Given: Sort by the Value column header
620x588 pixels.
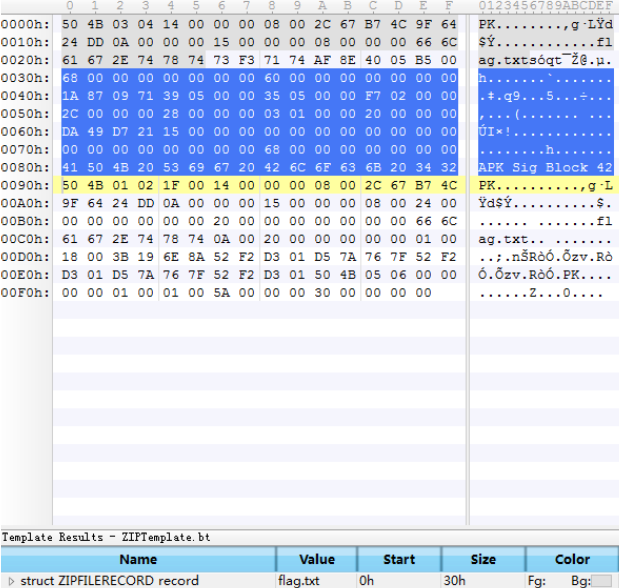Looking at the screenshot, I should pyautogui.click(x=317, y=560).
